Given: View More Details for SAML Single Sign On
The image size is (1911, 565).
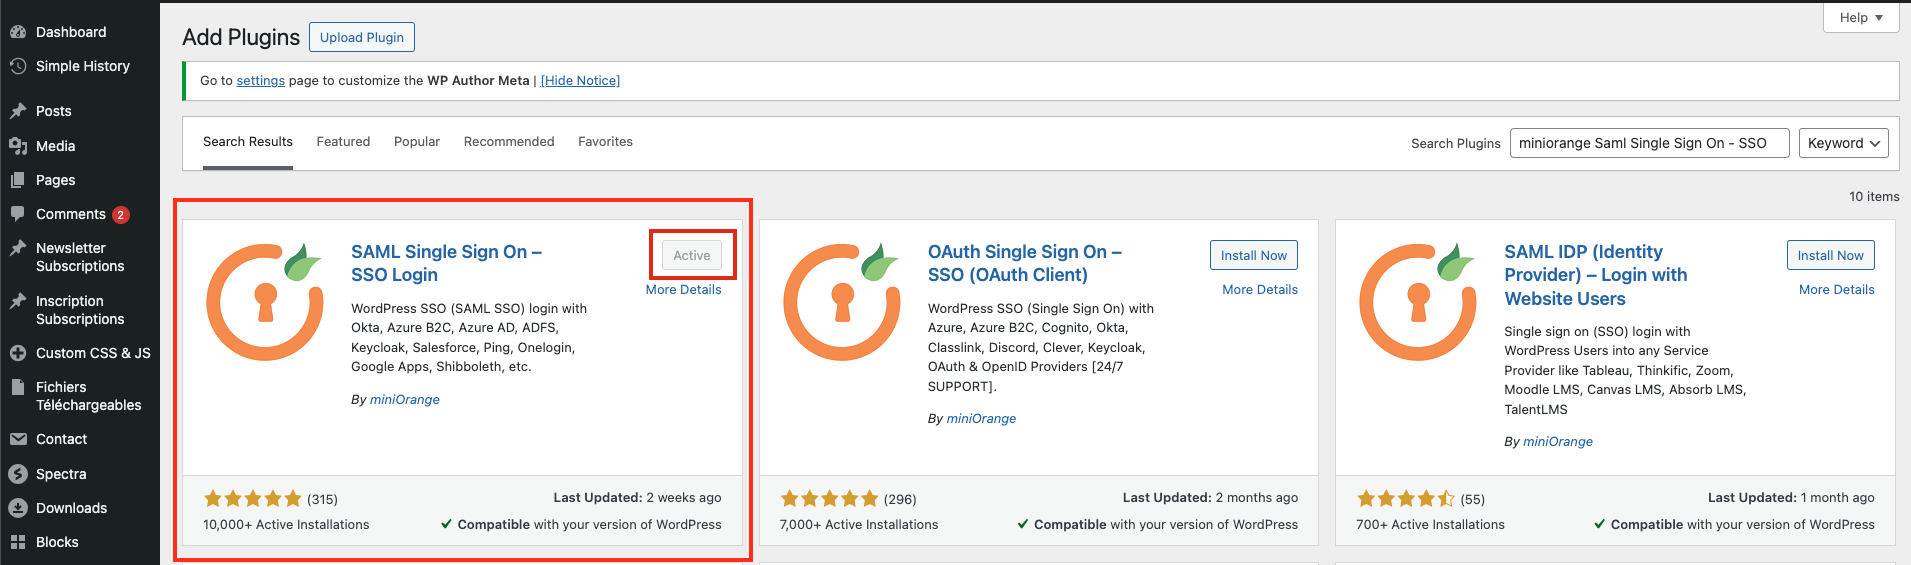Looking at the screenshot, I should click(x=683, y=290).
